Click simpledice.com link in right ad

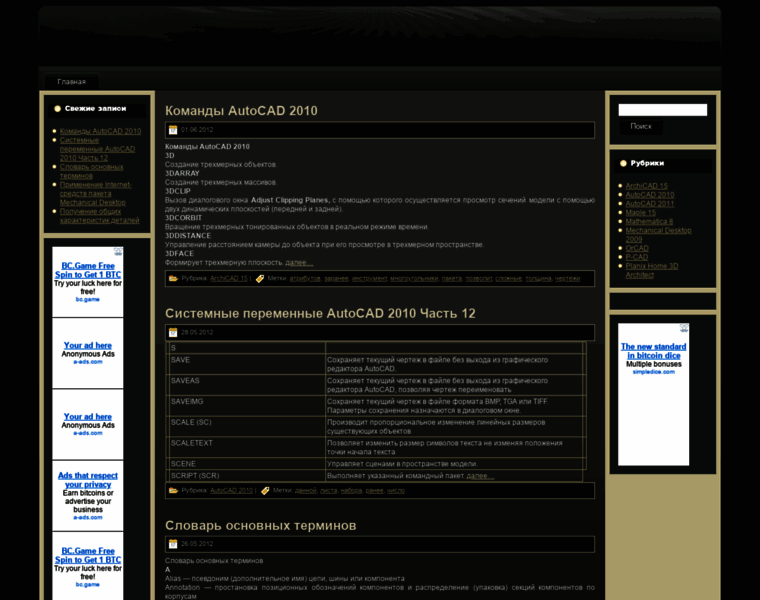tap(653, 372)
